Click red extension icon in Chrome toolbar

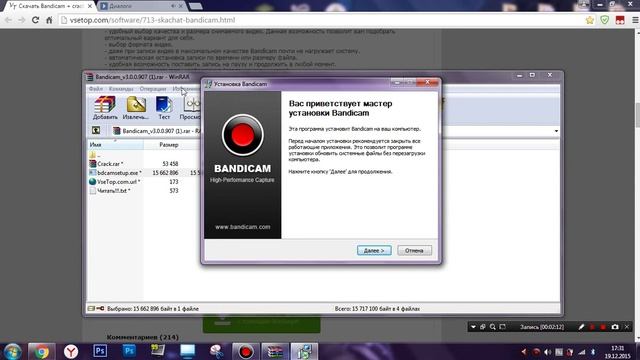coord(620,20)
